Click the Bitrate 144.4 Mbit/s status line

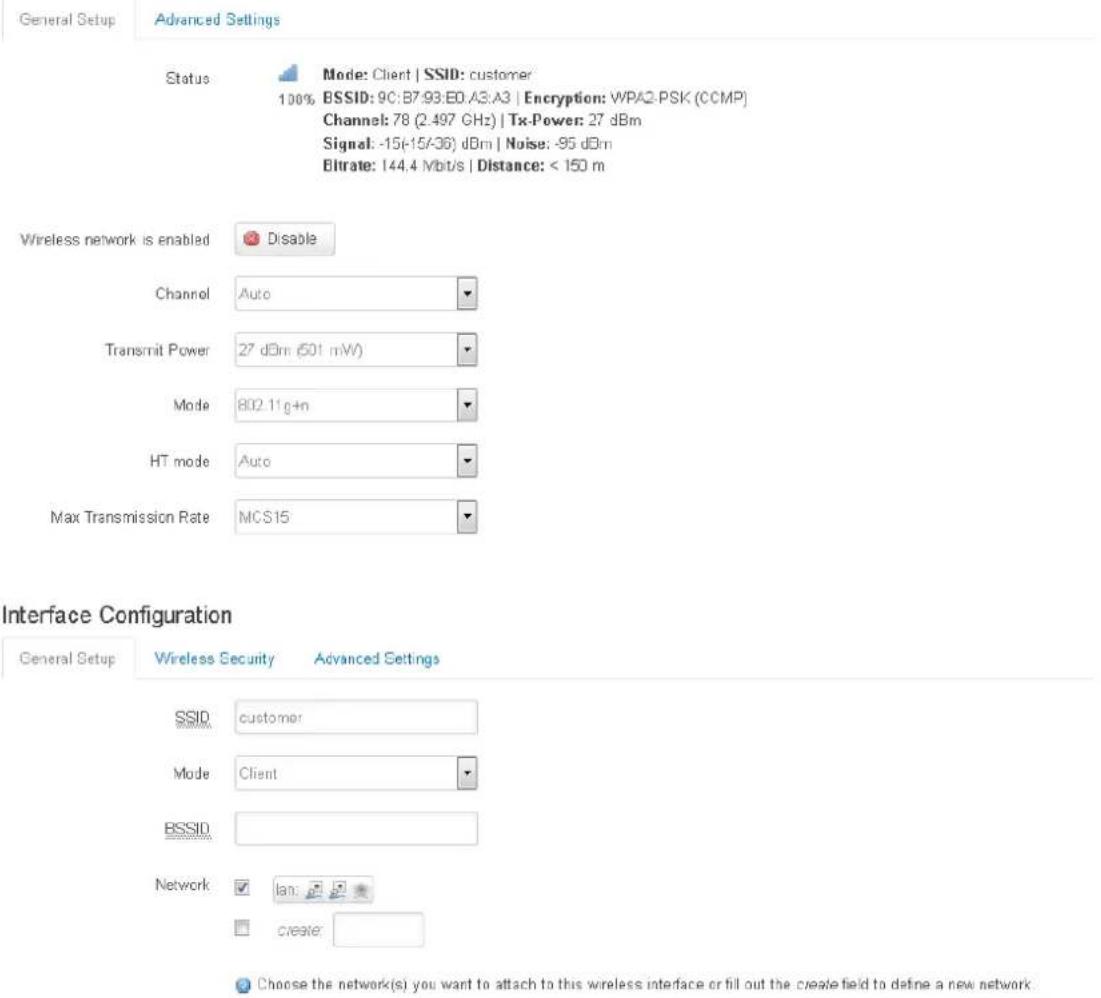point(463,166)
